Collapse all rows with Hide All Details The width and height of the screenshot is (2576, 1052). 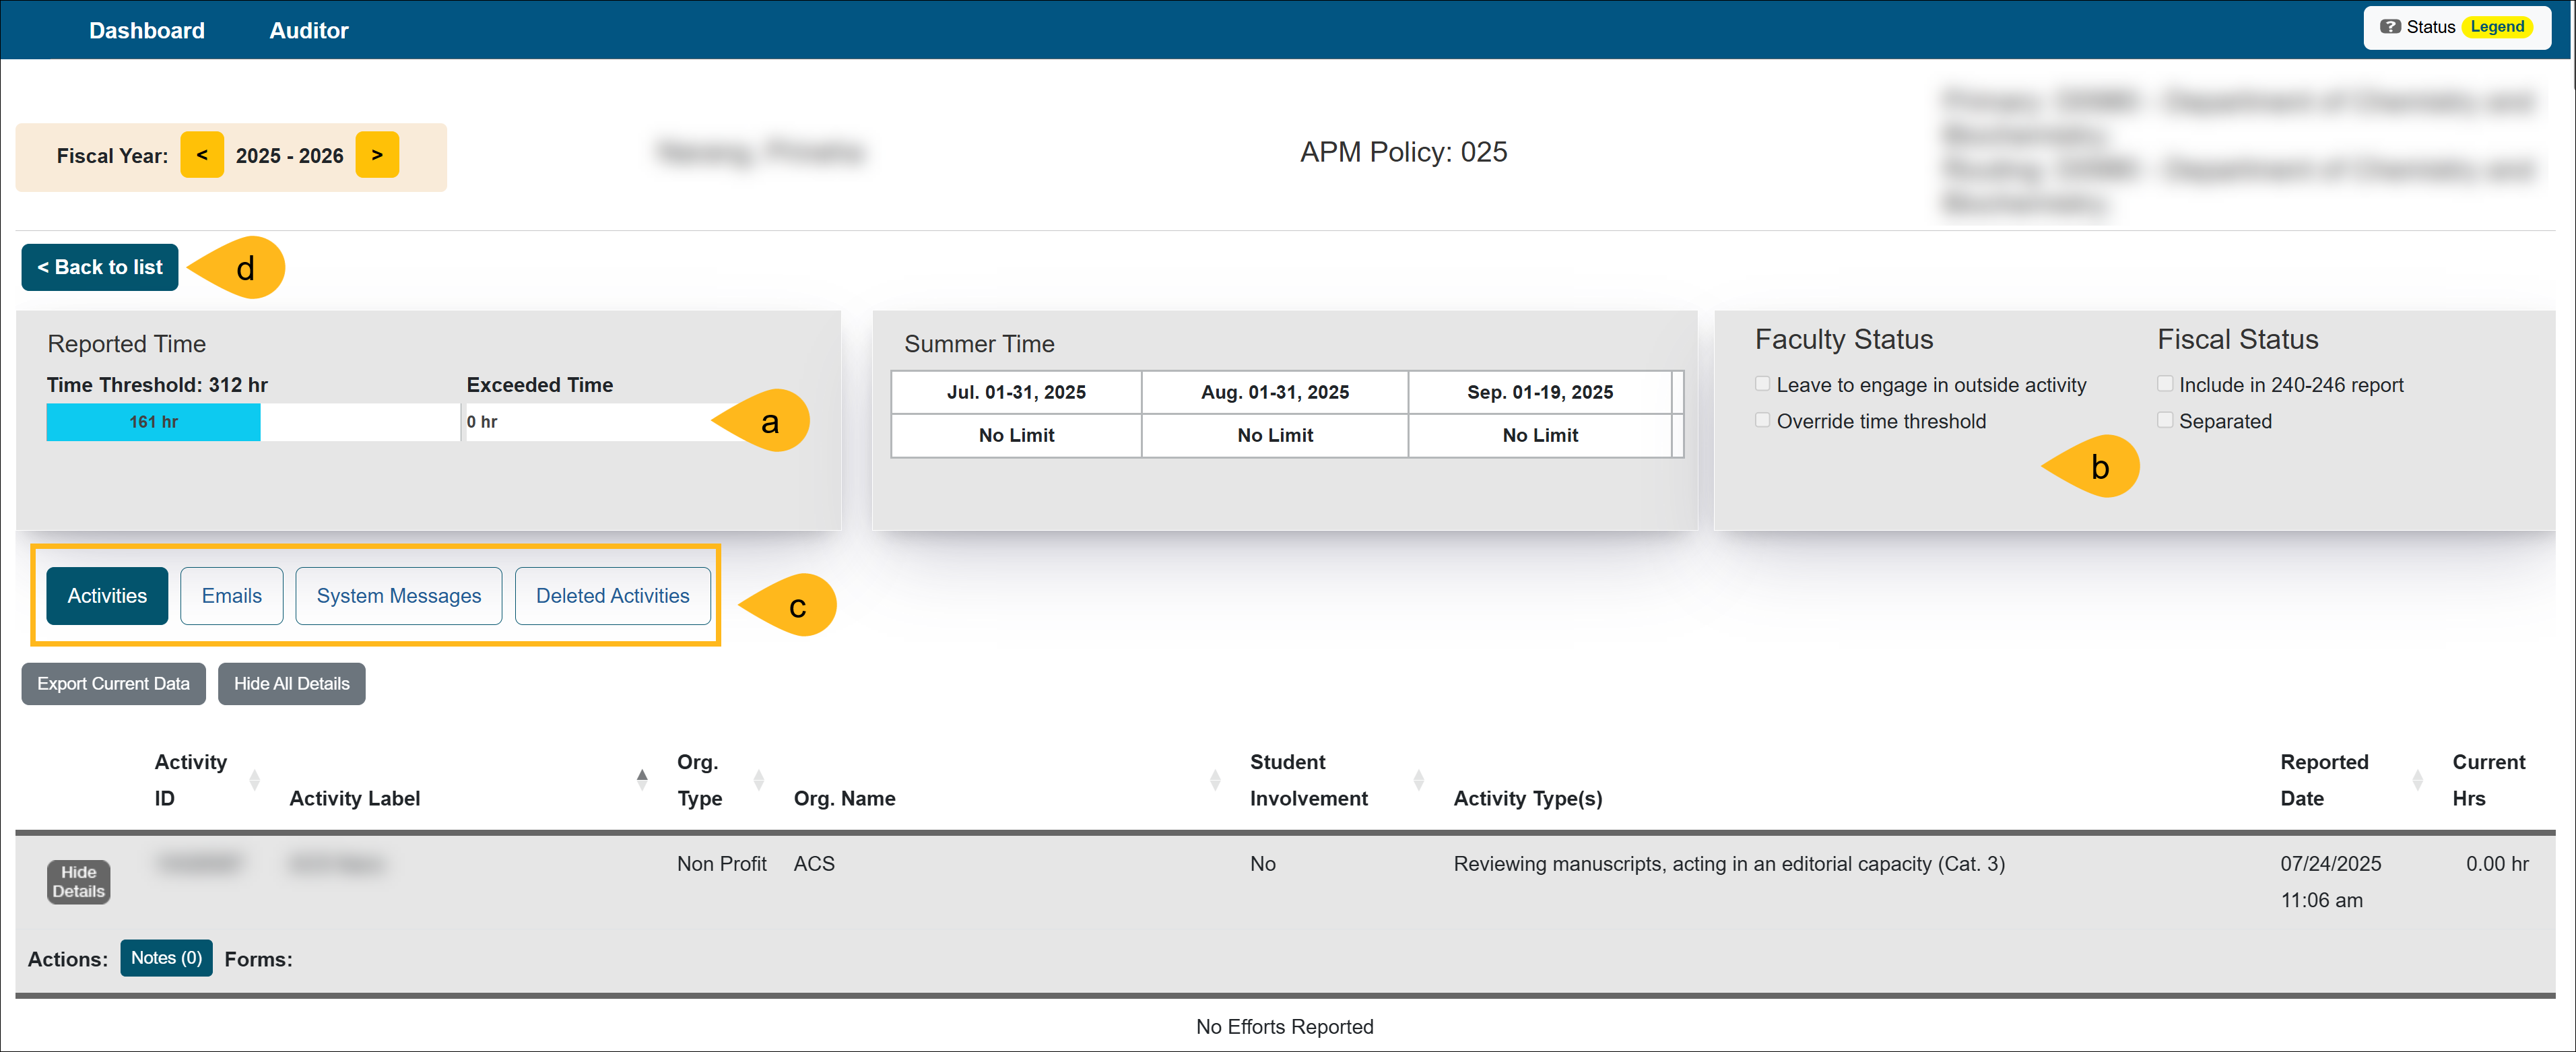[291, 683]
